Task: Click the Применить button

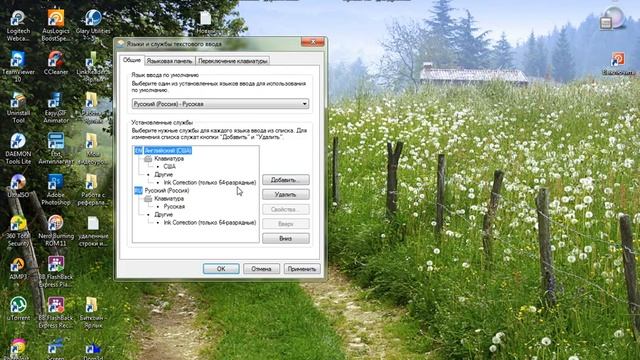Action: click(302, 269)
